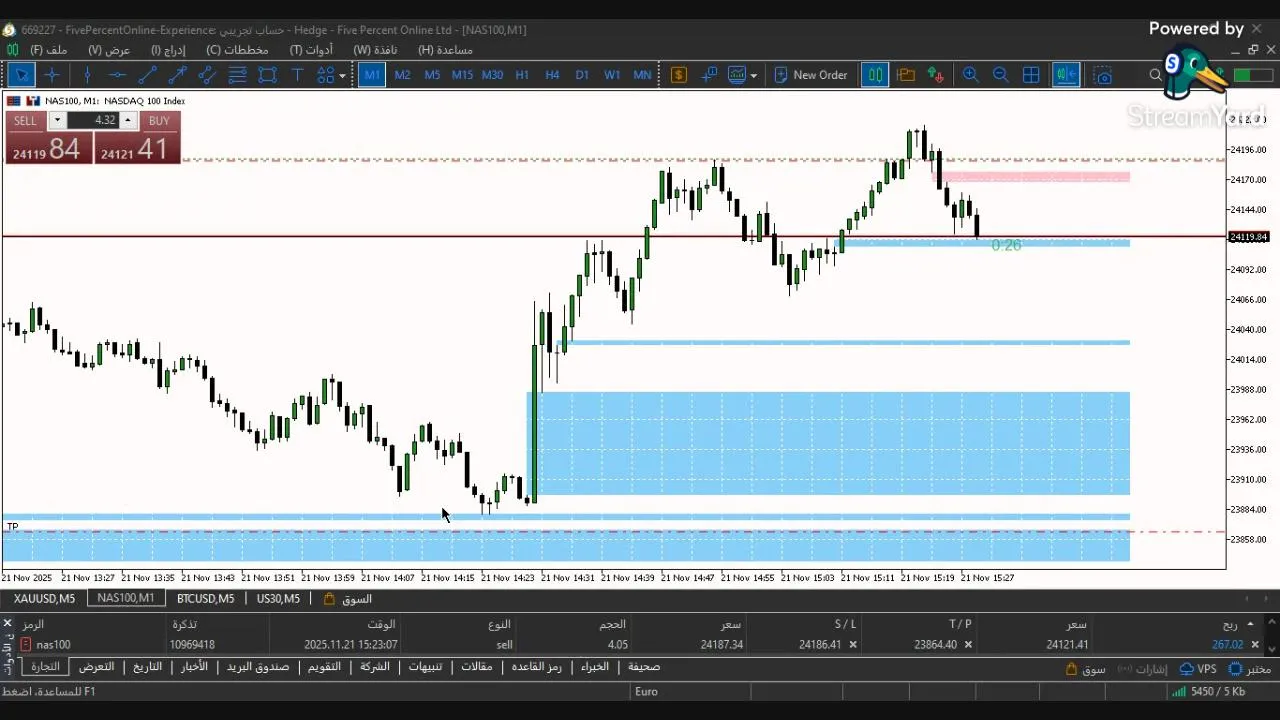
Task: Activate the crosshair tool
Action: [x=53, y=75]
